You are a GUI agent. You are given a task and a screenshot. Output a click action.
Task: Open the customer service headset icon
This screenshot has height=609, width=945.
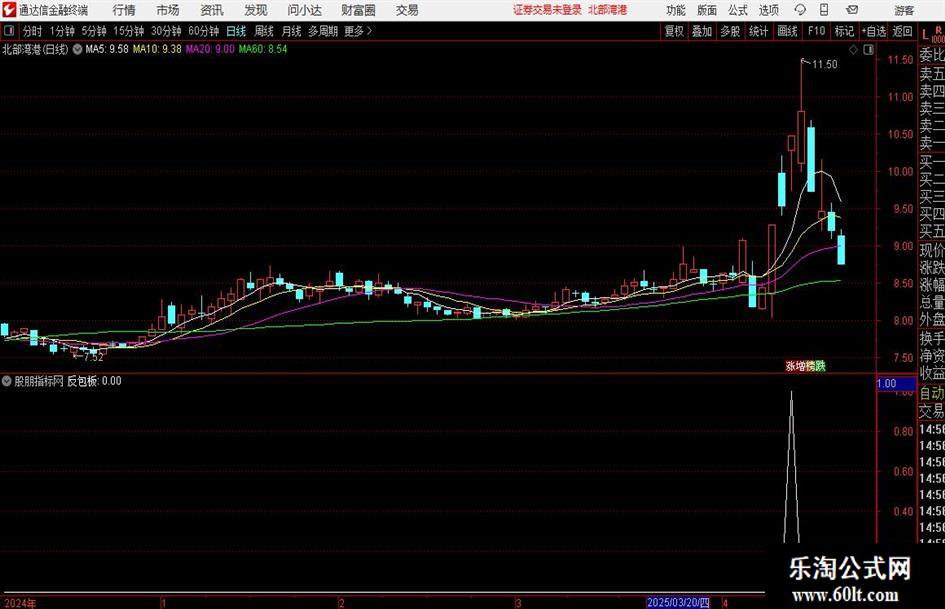[800, 10]
